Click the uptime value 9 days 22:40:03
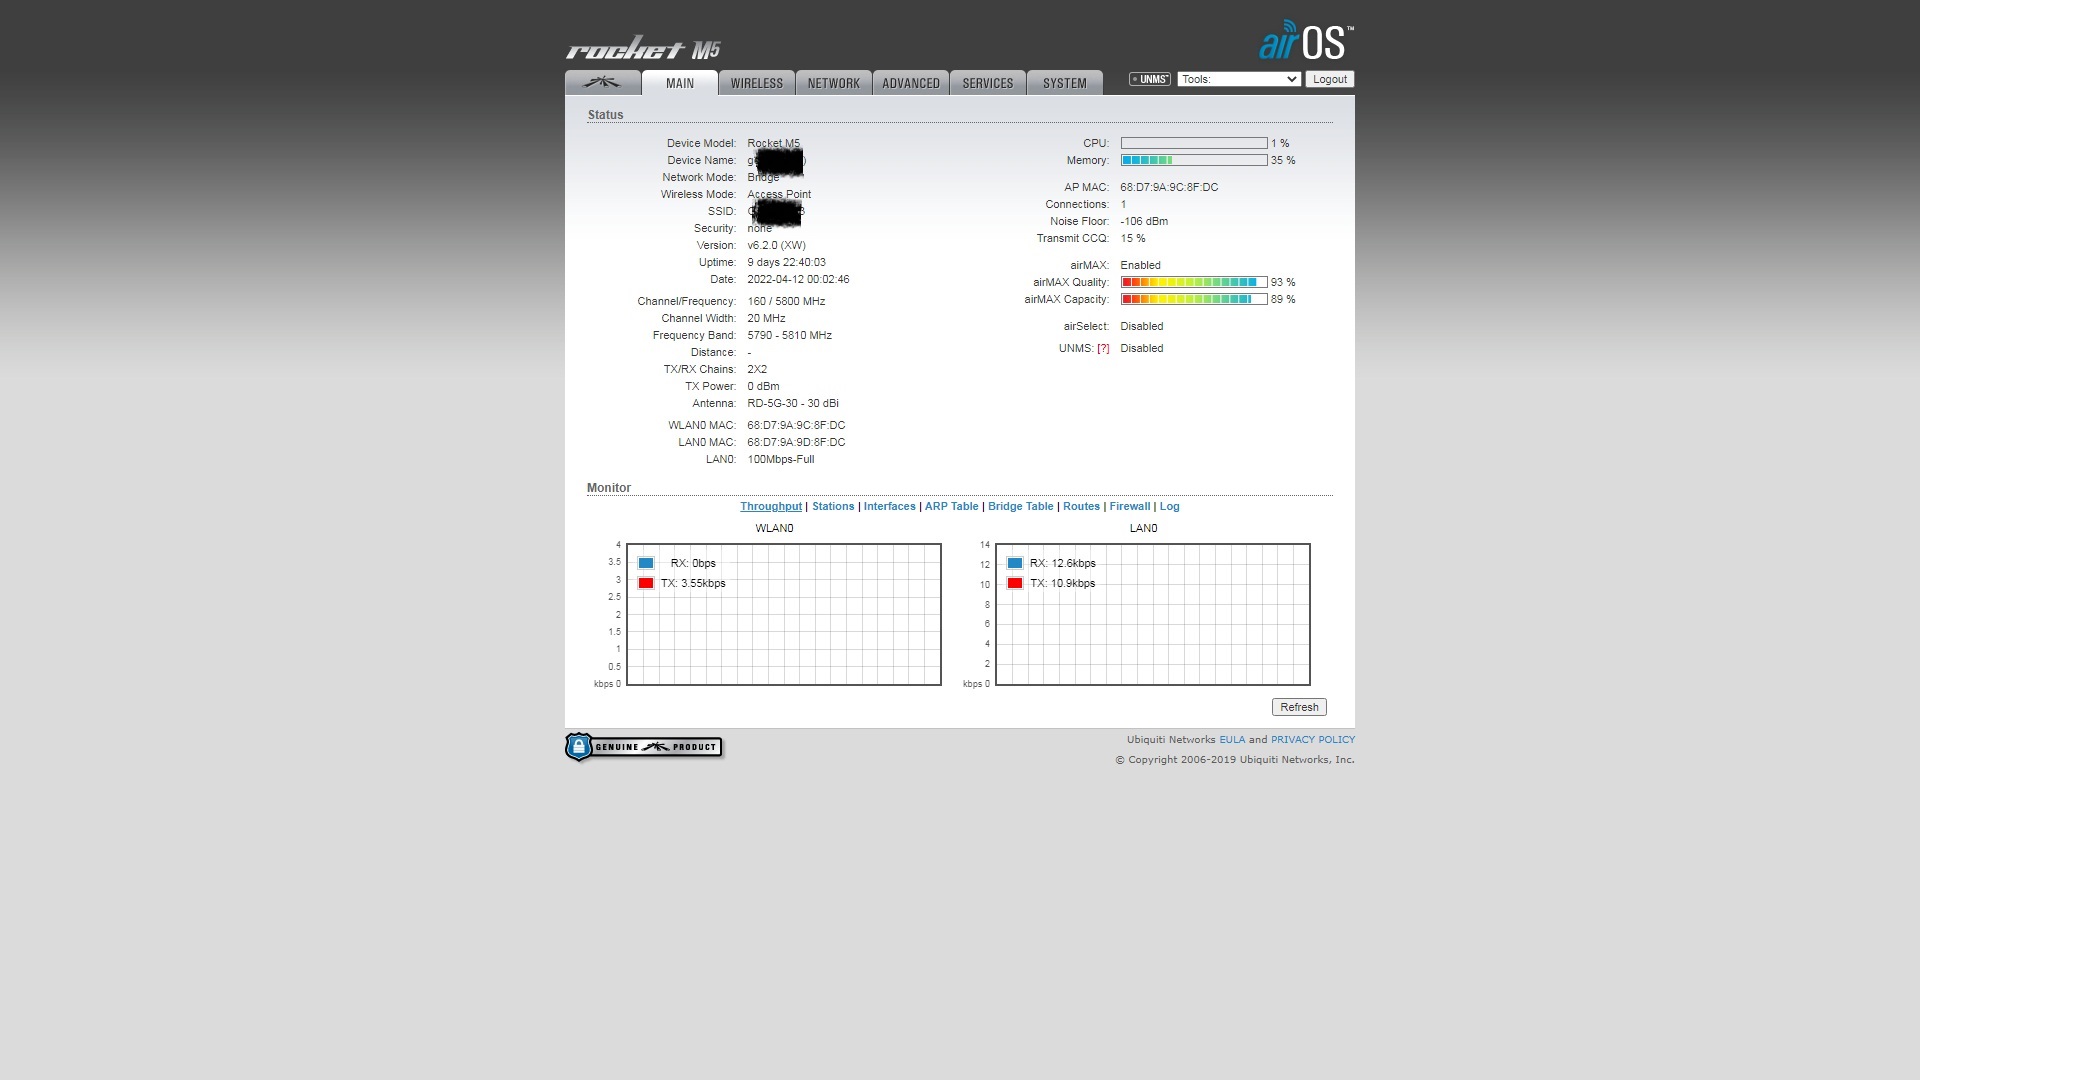This screenshot has height=1080, width=2074. pyautogui.click(x=786, y=262)
